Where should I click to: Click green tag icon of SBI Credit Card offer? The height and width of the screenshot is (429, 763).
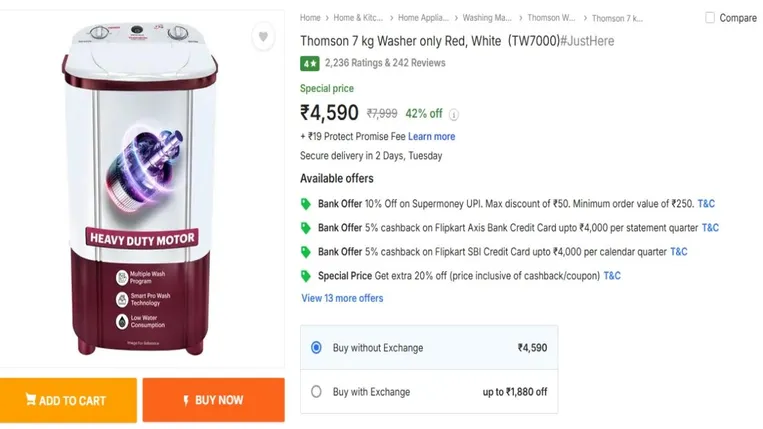pyautogui.click(x=306, y=252)
